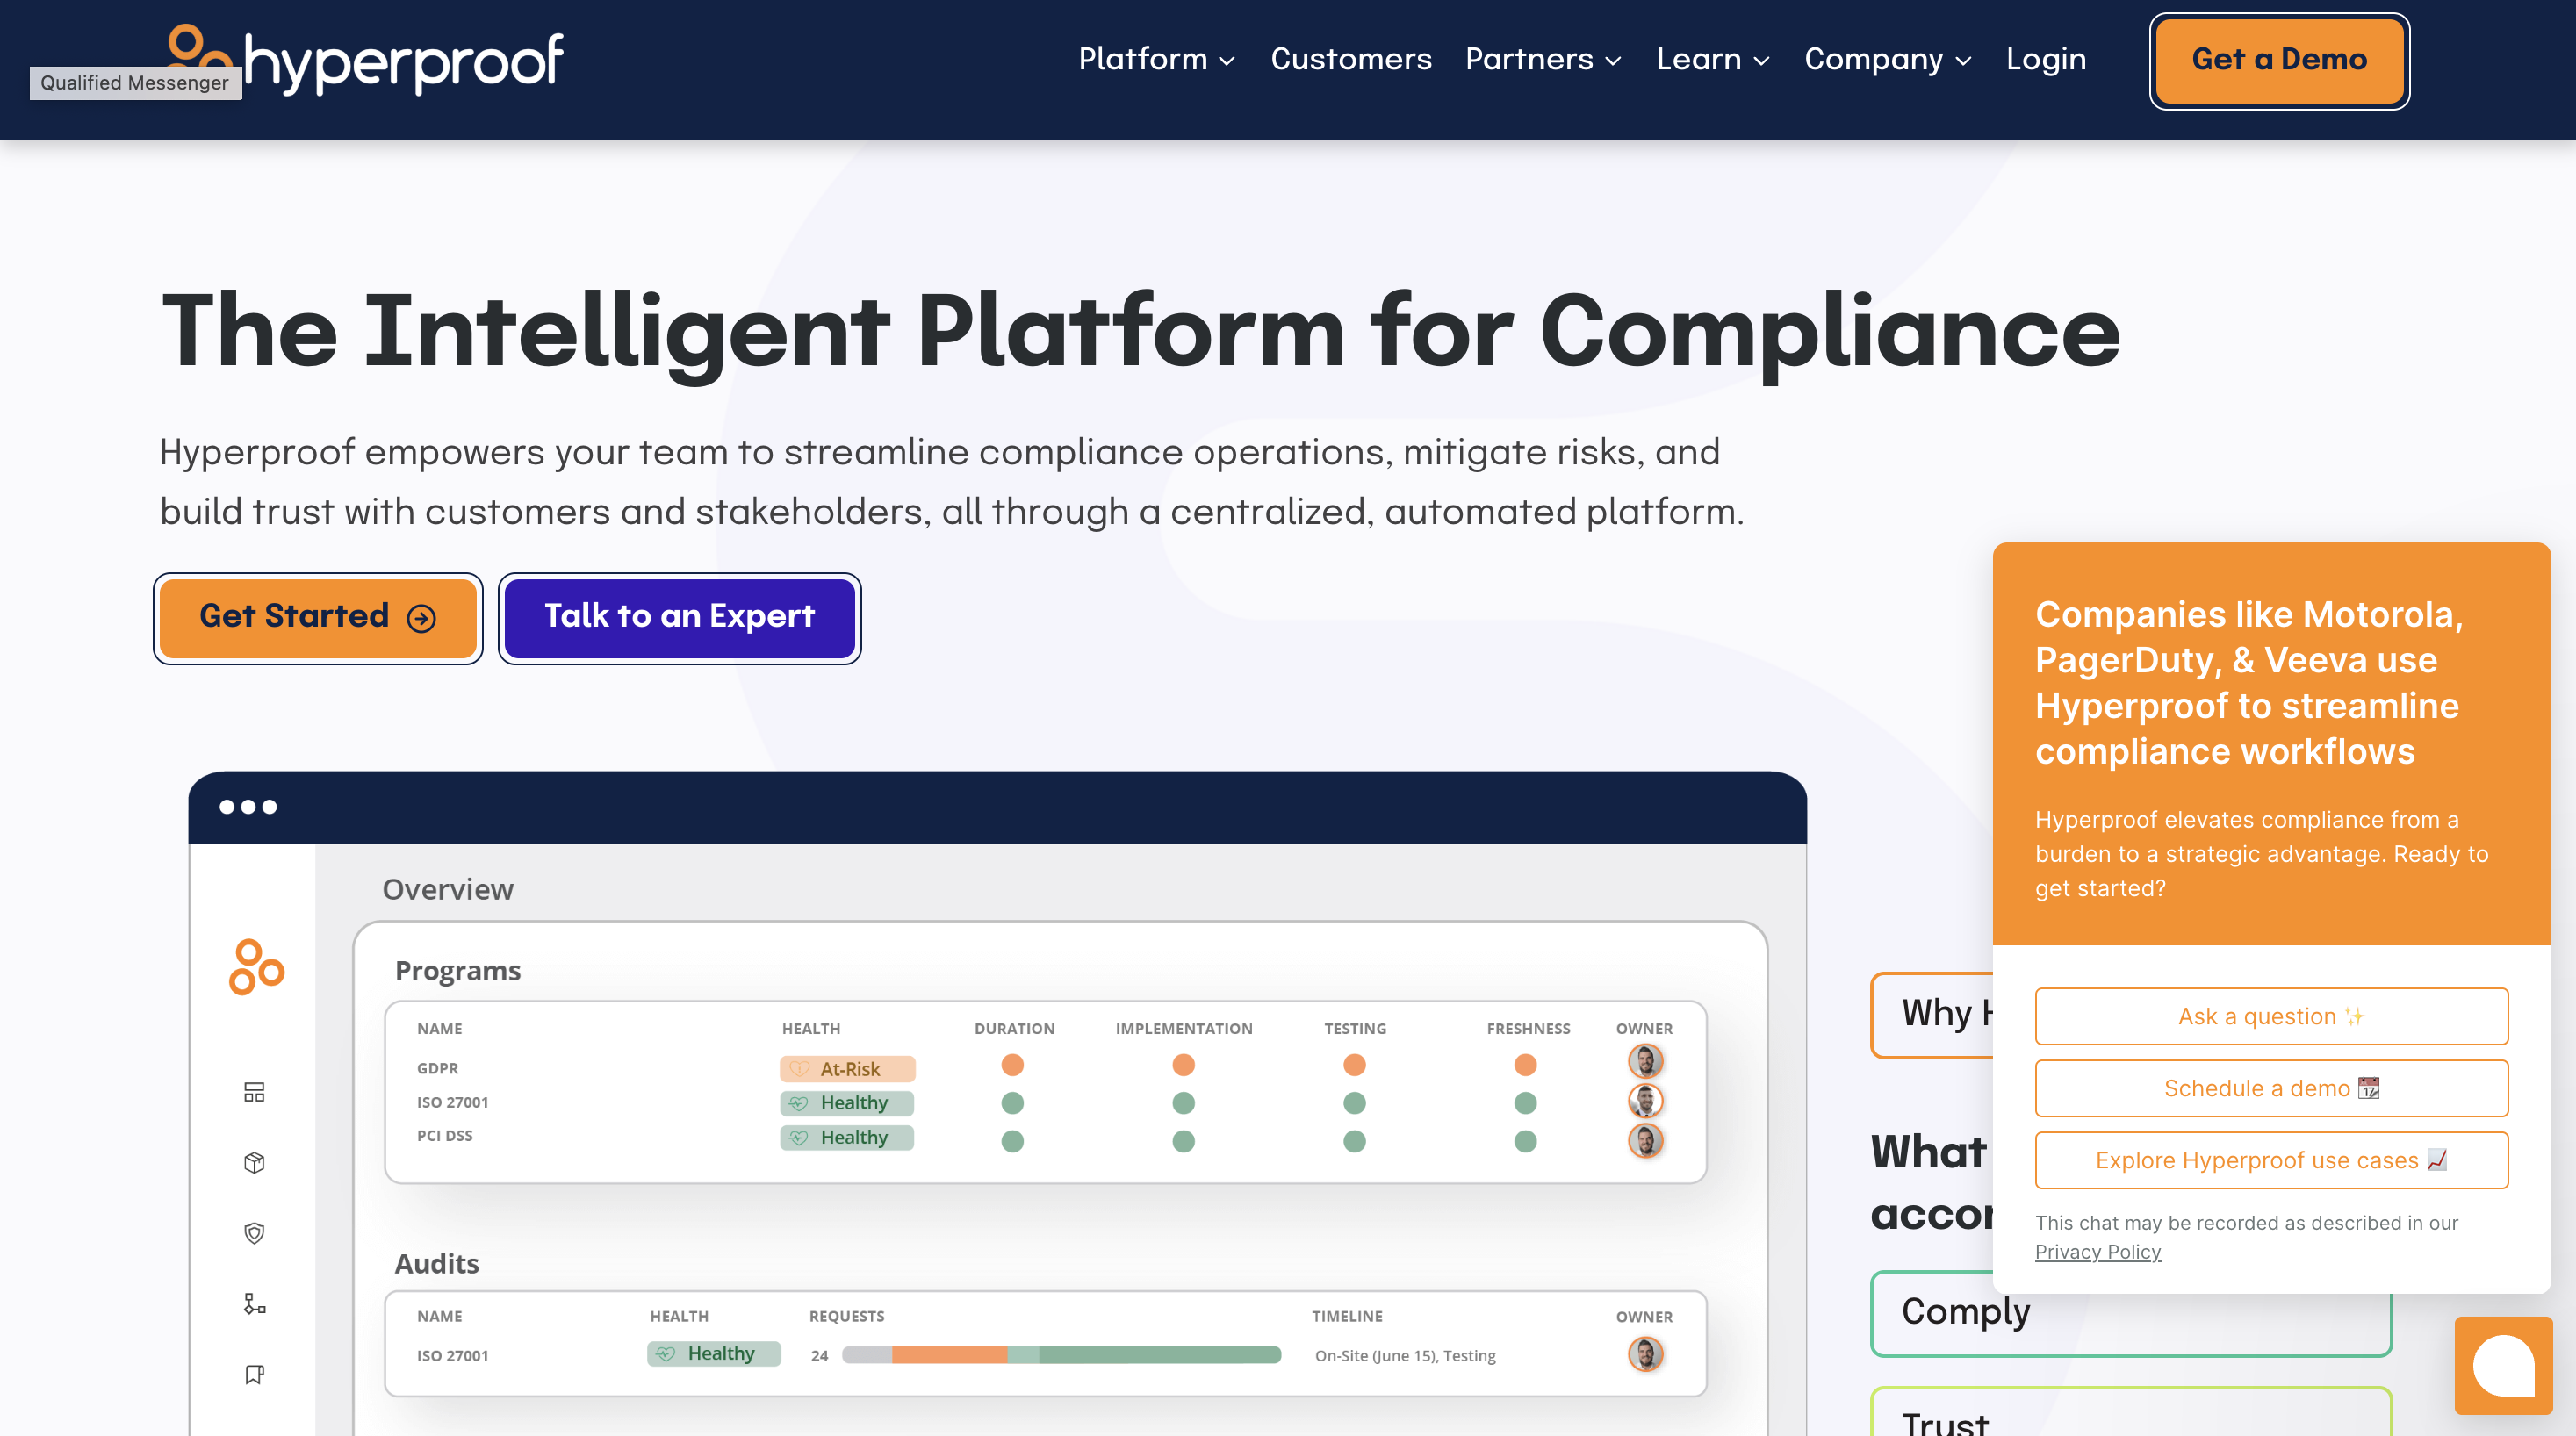Click ISO 27001 in Programs table
The image size is (2576, 1436).
452,1103
